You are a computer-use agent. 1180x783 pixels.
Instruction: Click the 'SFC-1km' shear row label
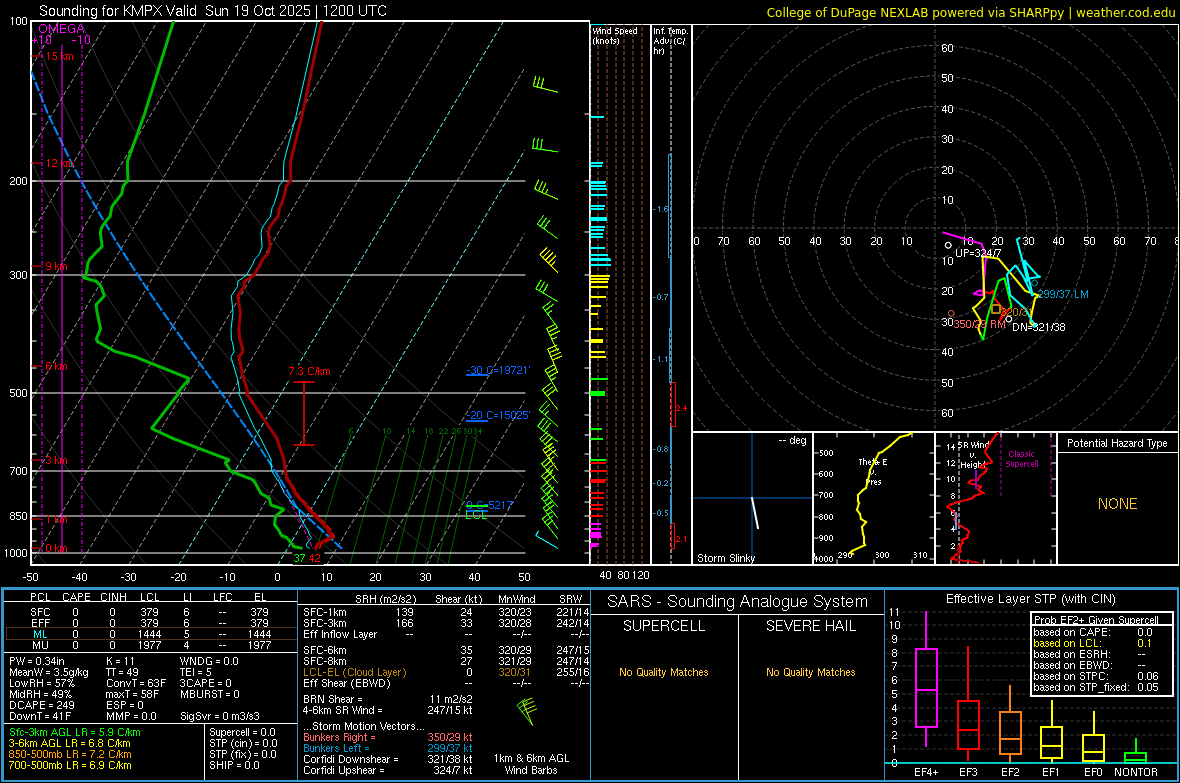point(325,612)
